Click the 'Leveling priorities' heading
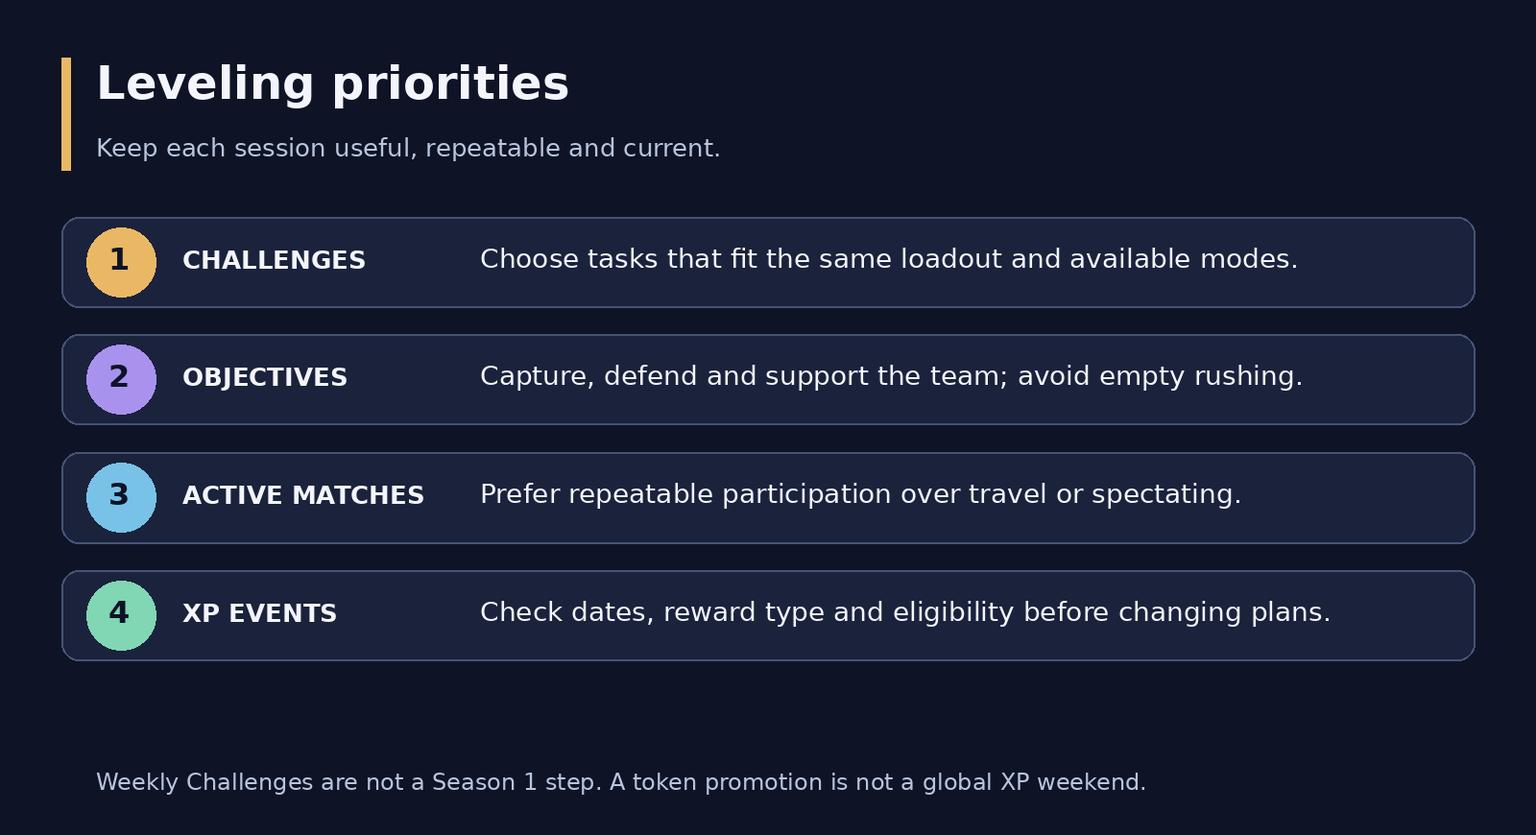Screen dimensions: 1536x835 [332, 84]
